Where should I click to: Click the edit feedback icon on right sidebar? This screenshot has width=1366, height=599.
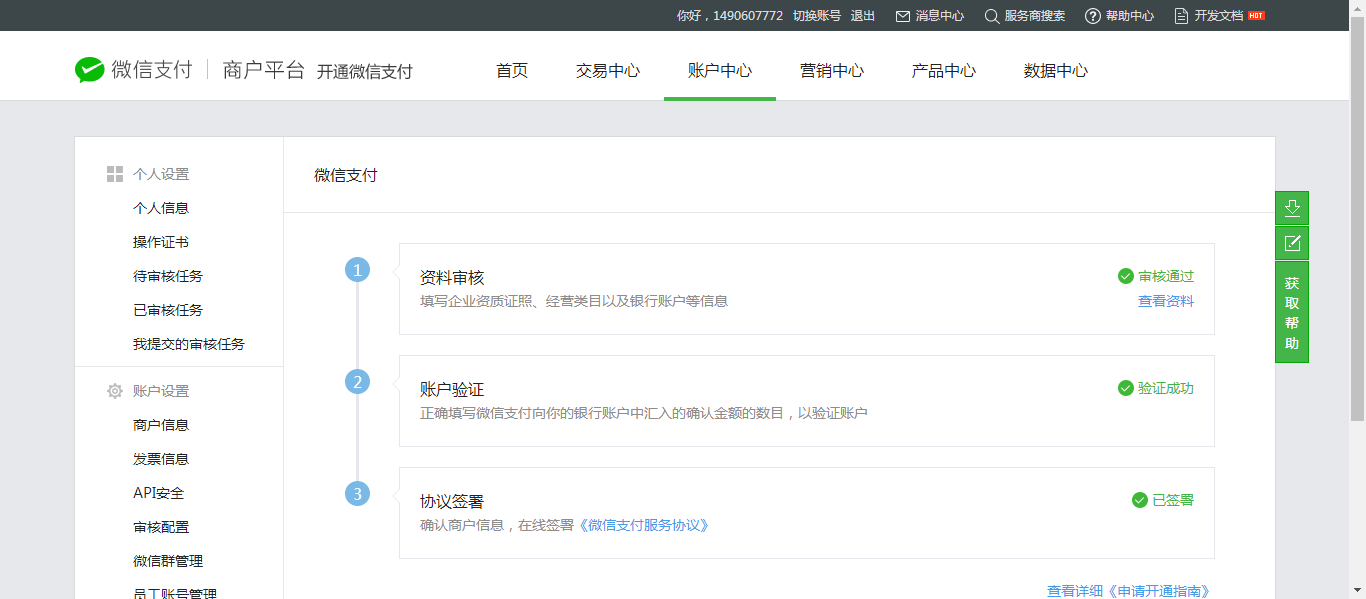click(x=1292, y=243)
